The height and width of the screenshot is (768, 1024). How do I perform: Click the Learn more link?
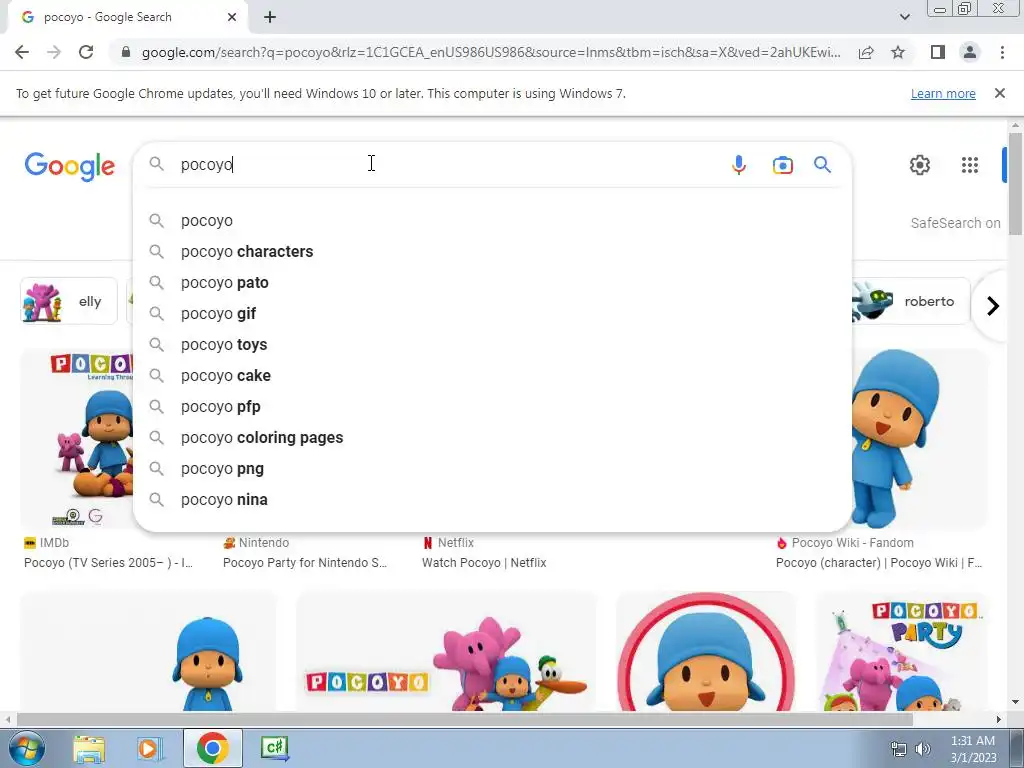tap(943, 93)
